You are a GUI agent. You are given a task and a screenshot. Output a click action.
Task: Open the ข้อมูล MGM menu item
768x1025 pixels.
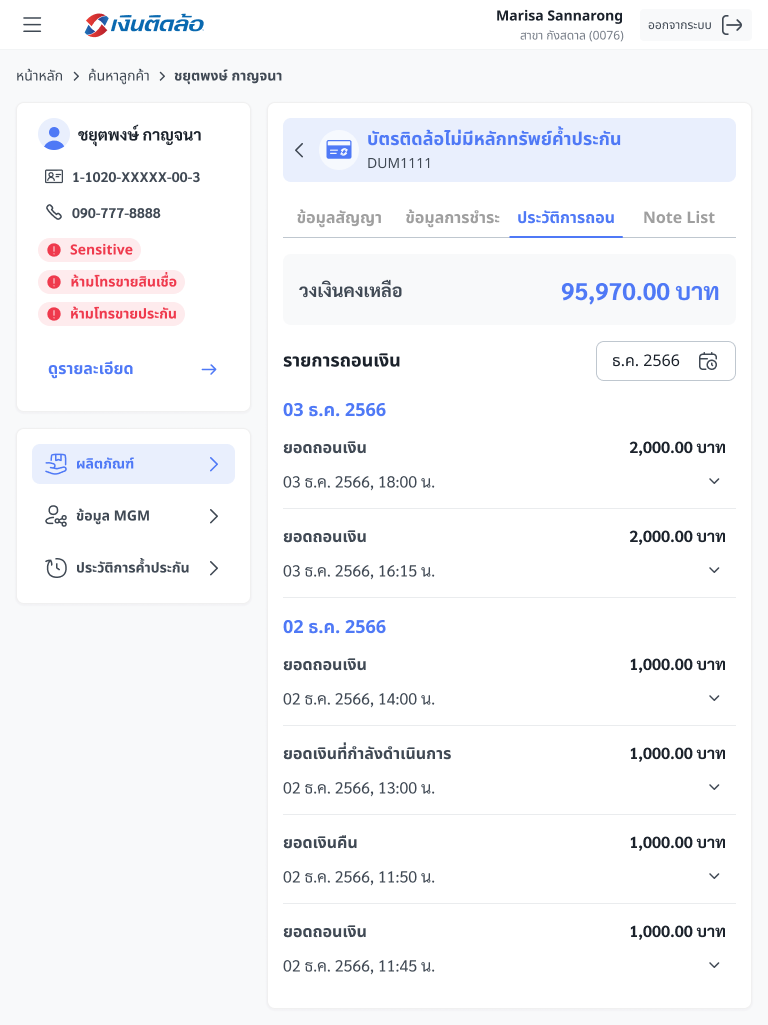click(x=133, y=516)
